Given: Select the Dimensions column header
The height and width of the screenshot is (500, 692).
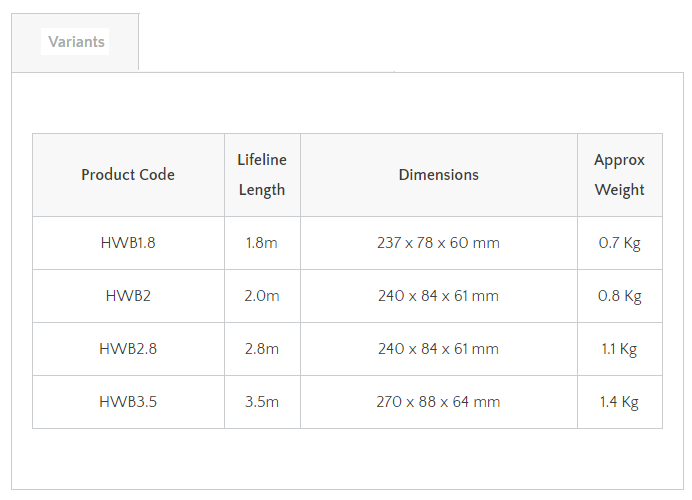Looking at the screenshot, I should (438, 175).
